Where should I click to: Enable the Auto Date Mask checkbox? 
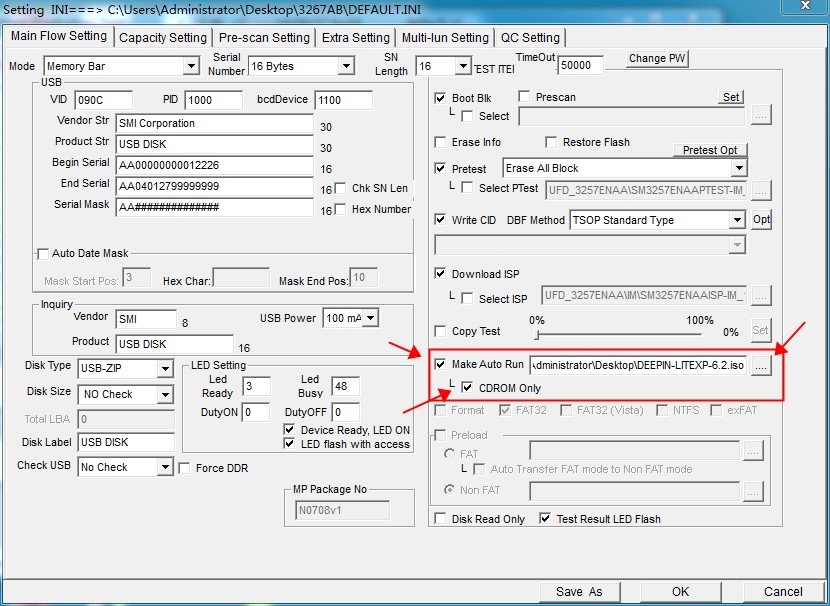tap(43, 253)
